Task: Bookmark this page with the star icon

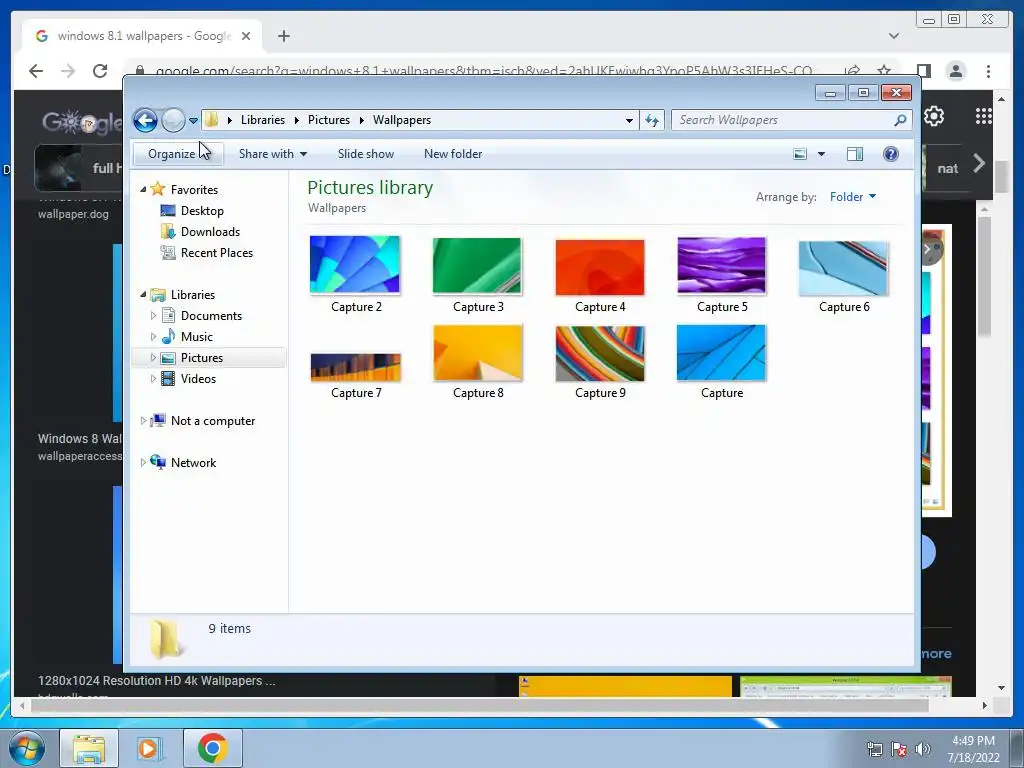Action: click(884, 71)
